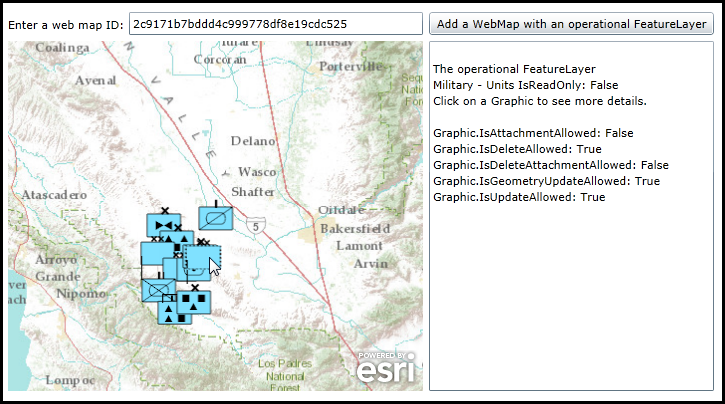The width and height of the screenshot is (725, 404).
Task: Click the Wasco city label
Action: tap(257, 171)
